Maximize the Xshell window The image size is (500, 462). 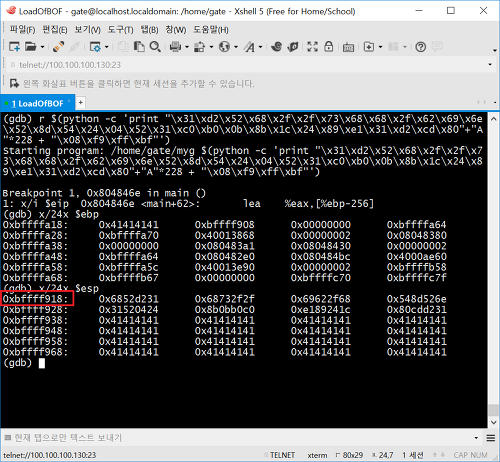pyautogui.click(x=451, y=11)
